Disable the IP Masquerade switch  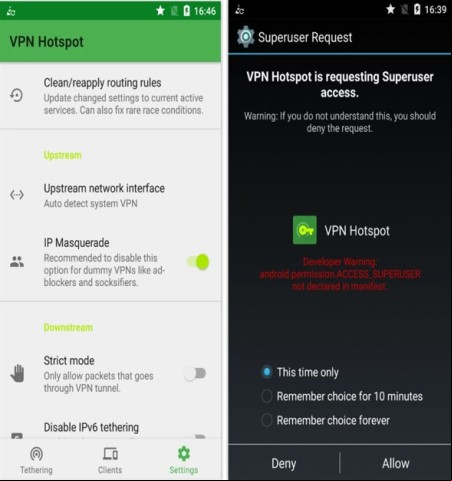pos(198,262)
